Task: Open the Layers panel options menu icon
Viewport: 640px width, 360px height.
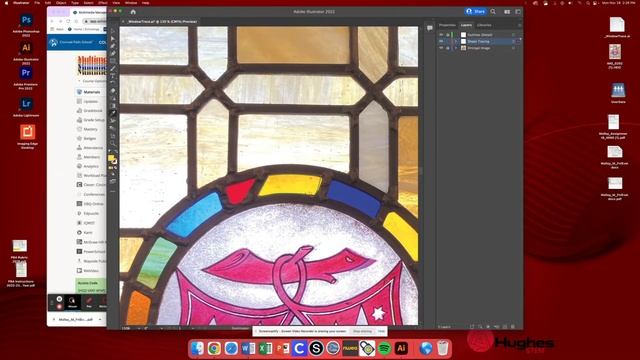Action: coord(519,25)
